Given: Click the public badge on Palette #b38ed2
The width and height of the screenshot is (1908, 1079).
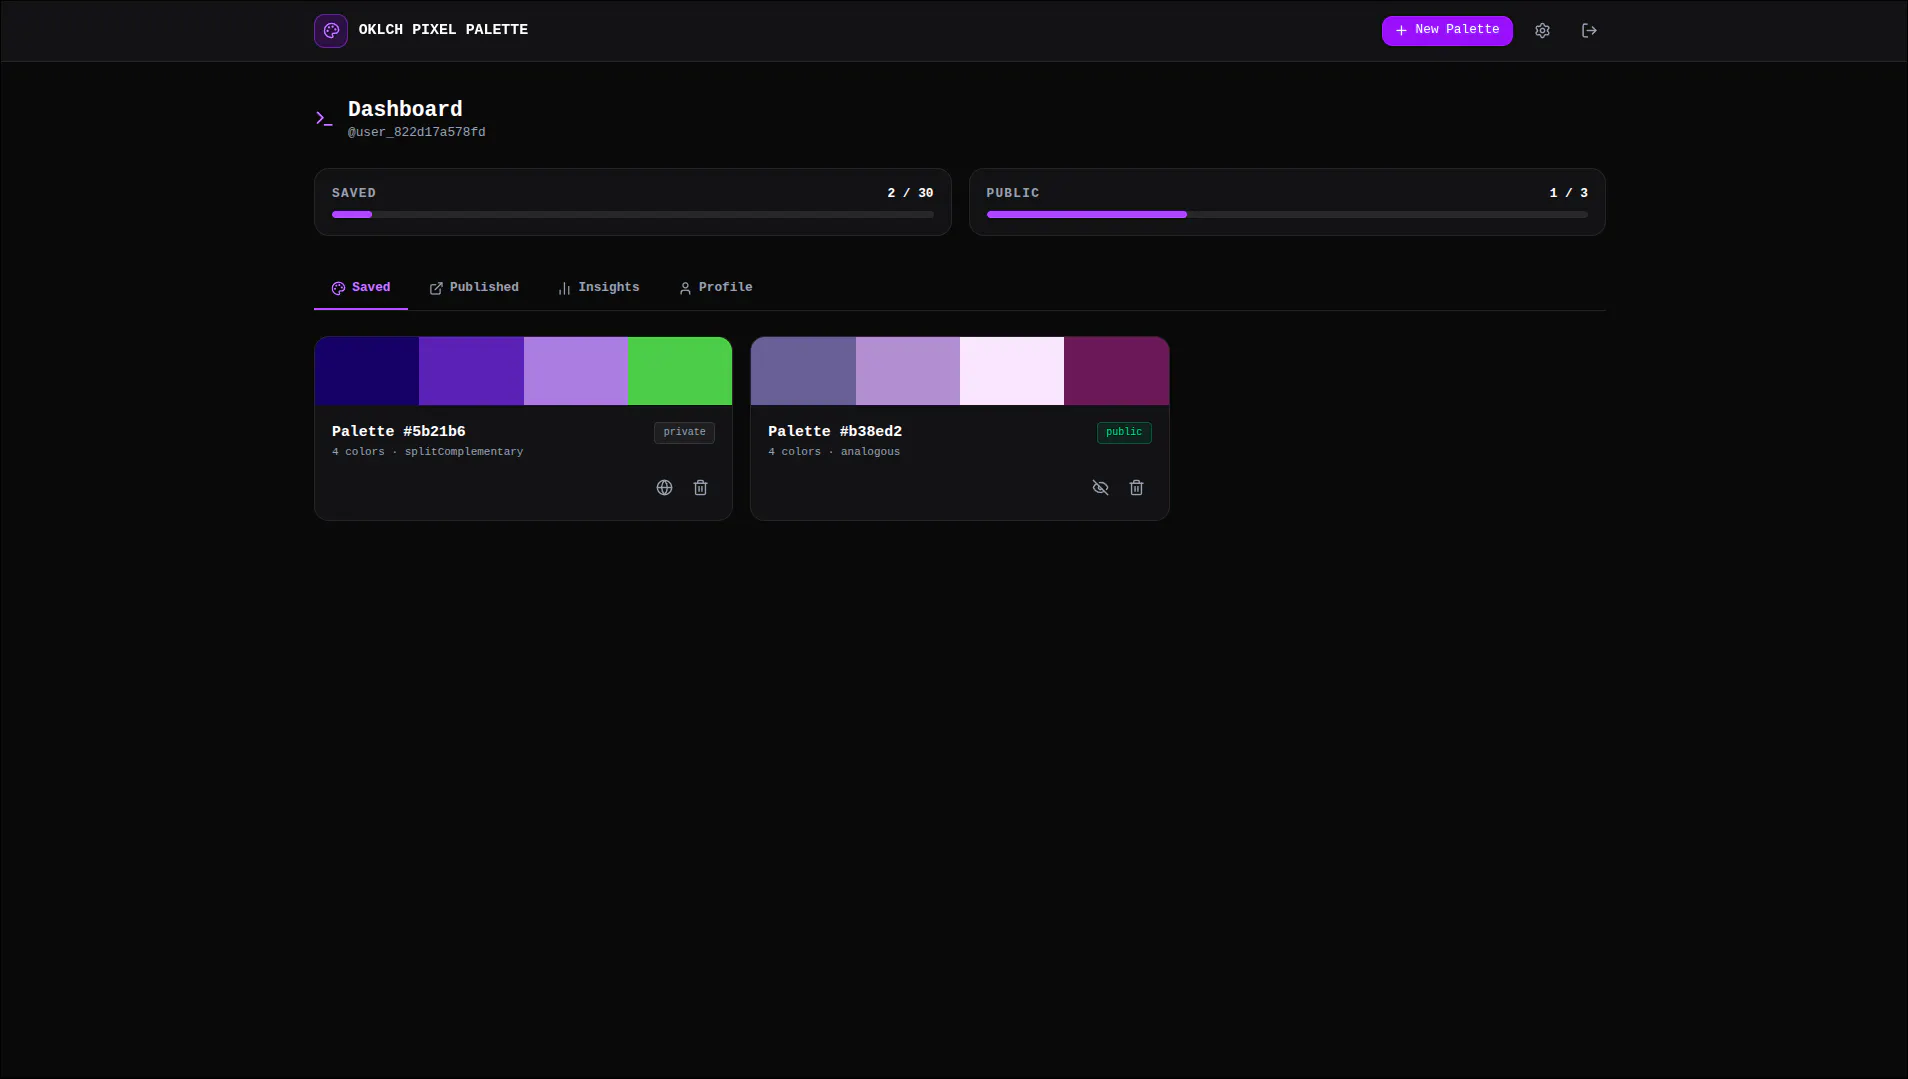Looking at the screenshot, I should pyautogui.click(x=1124, y=432).
